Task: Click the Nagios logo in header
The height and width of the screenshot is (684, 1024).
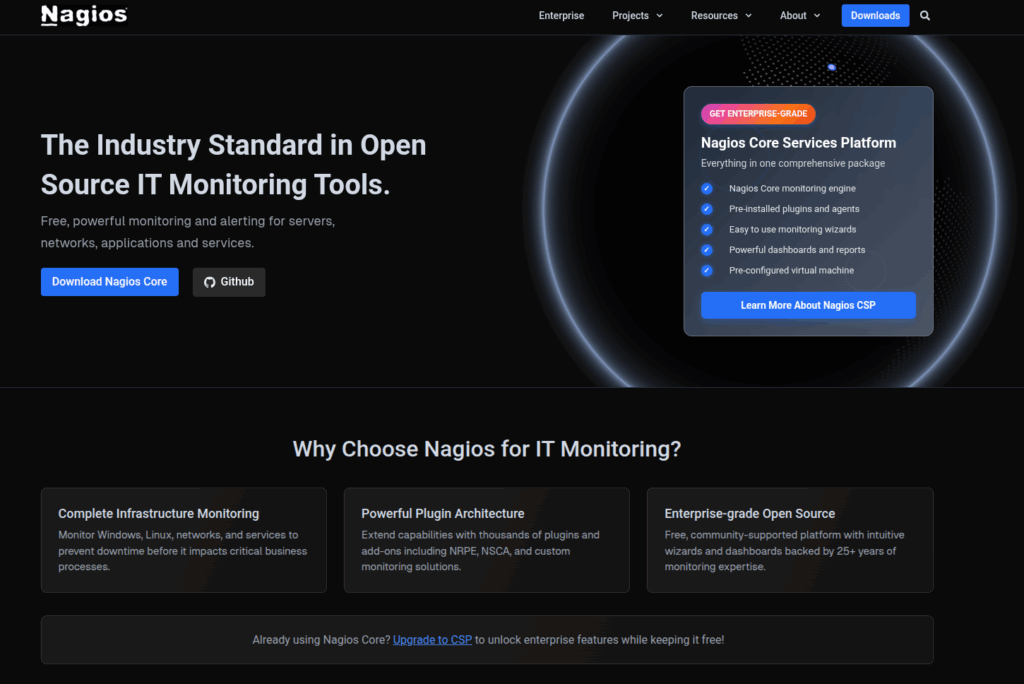Action: coord(84,15)
